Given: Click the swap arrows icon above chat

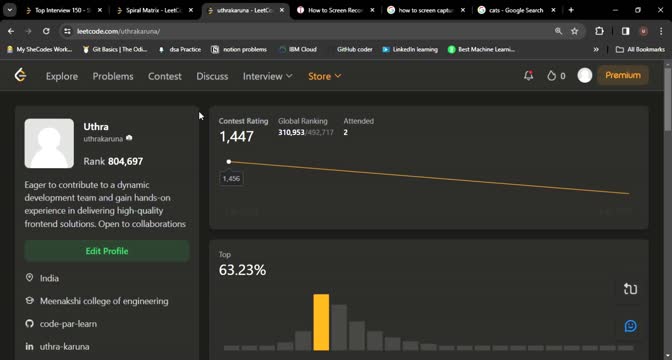Looking at the screenshot, I should click(x=630, y=289).
